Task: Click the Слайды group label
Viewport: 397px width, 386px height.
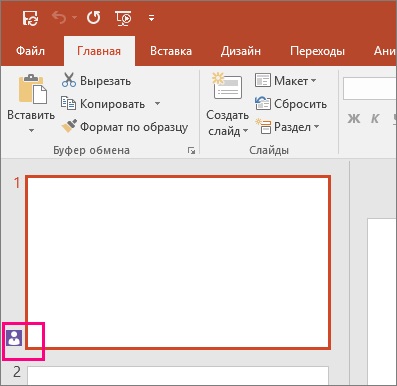Action: [269, 150]
